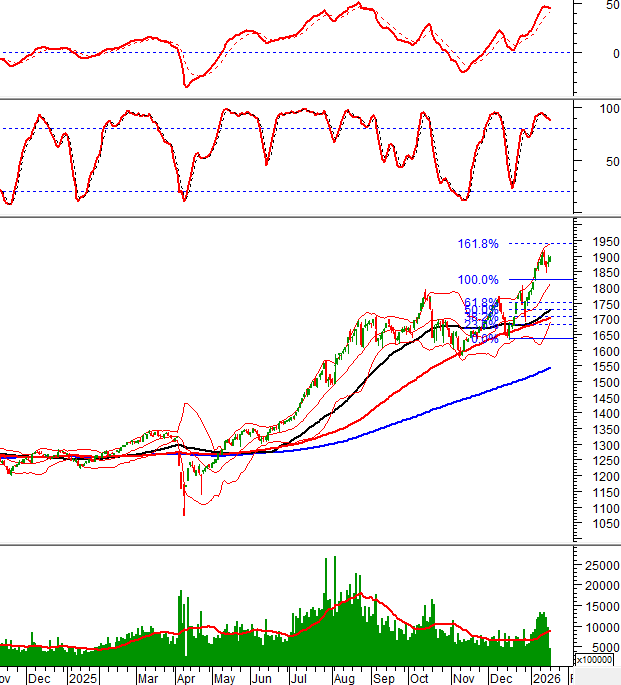Click the x100000 volume scale label

(596, 660)
